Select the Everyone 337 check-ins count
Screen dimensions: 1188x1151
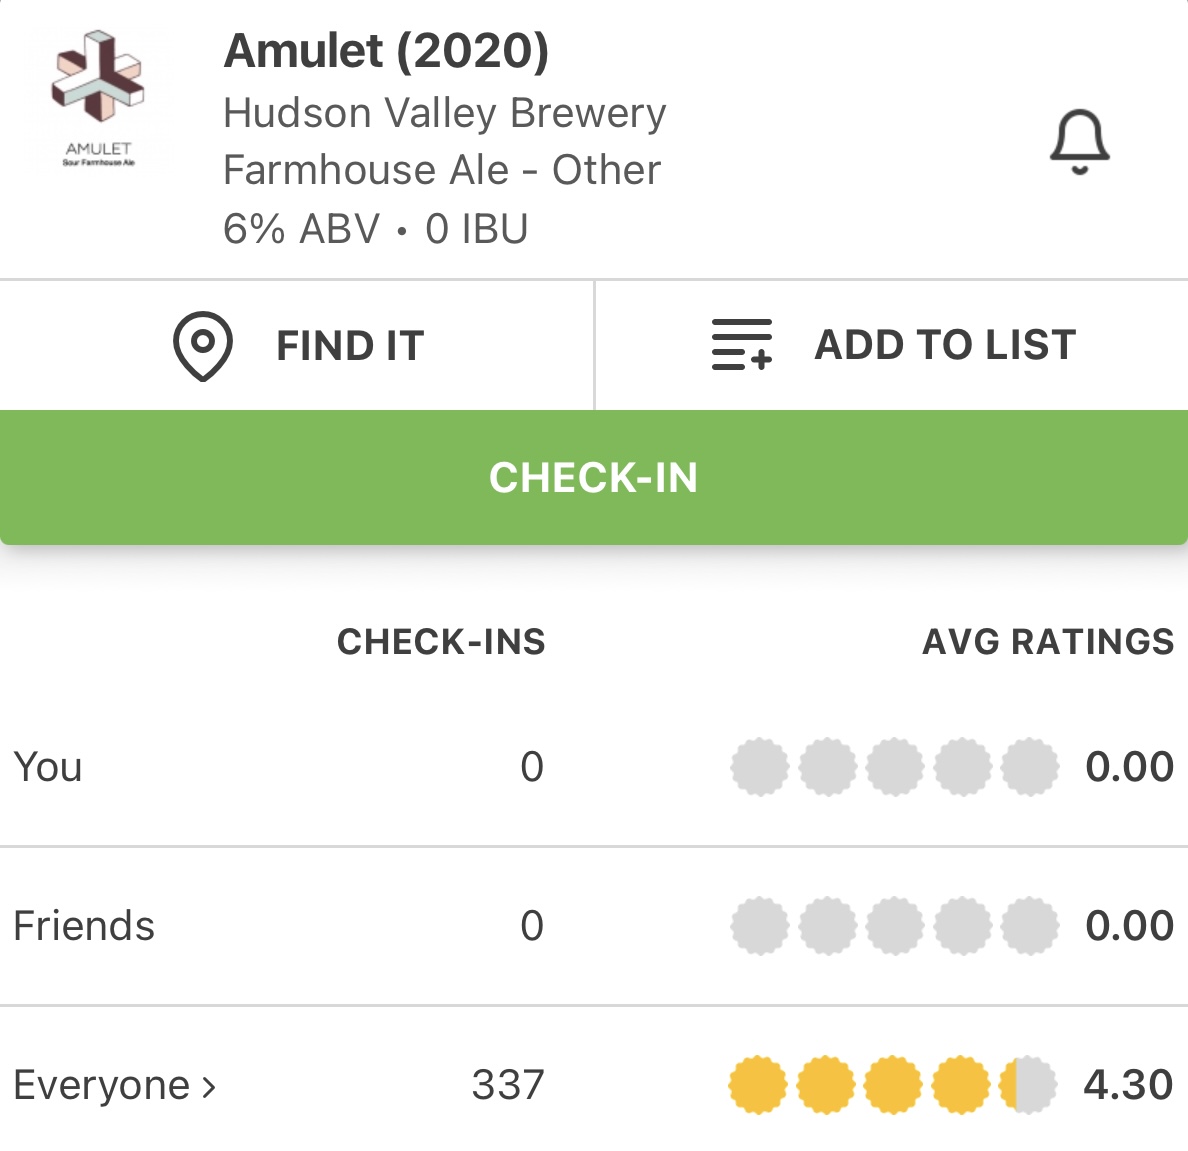[508, 1085]
